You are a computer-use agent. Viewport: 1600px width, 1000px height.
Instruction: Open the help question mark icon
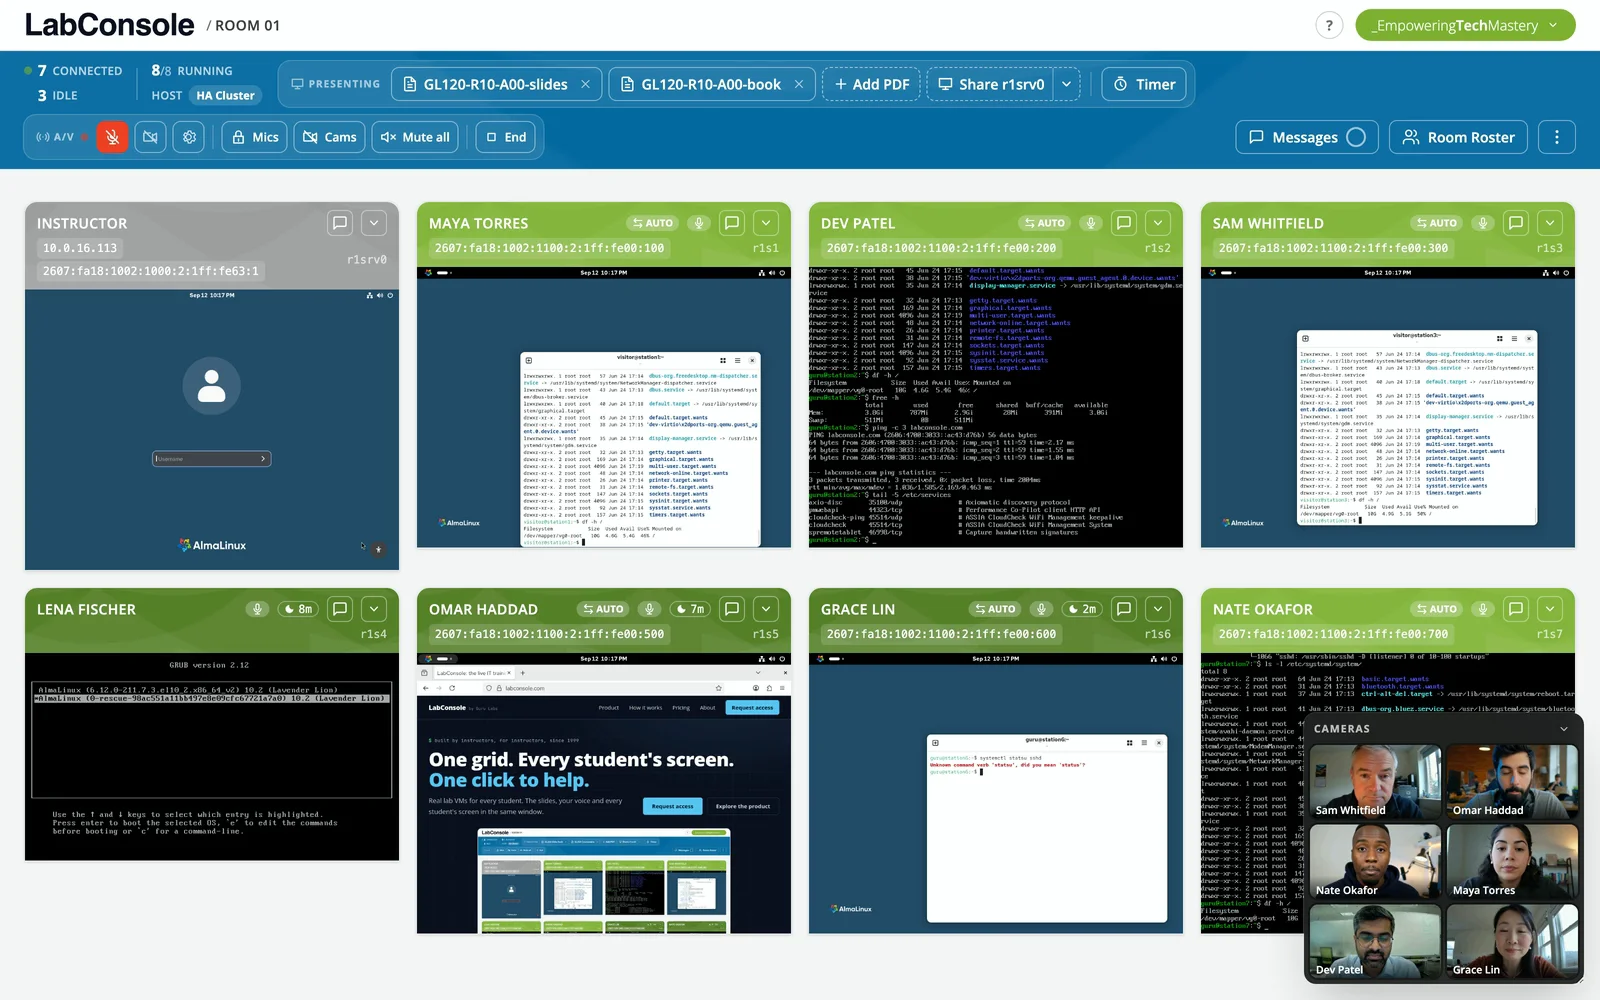(x=1329, y=26)
